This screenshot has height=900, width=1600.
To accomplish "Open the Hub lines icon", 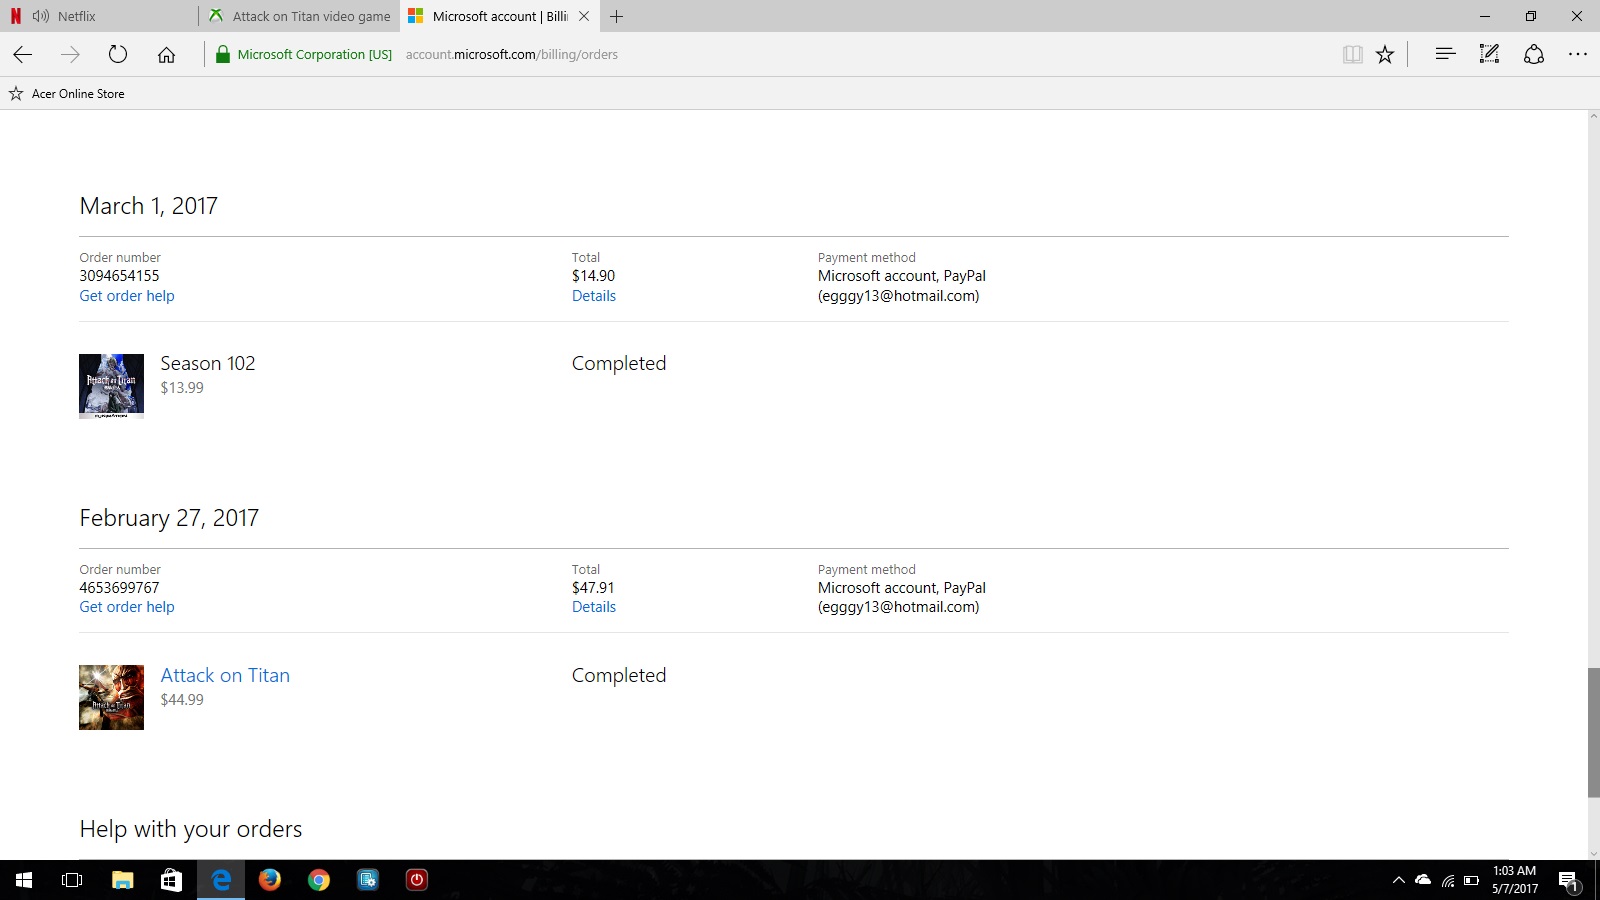I will pyautogui.click(x=1445, y=55).
